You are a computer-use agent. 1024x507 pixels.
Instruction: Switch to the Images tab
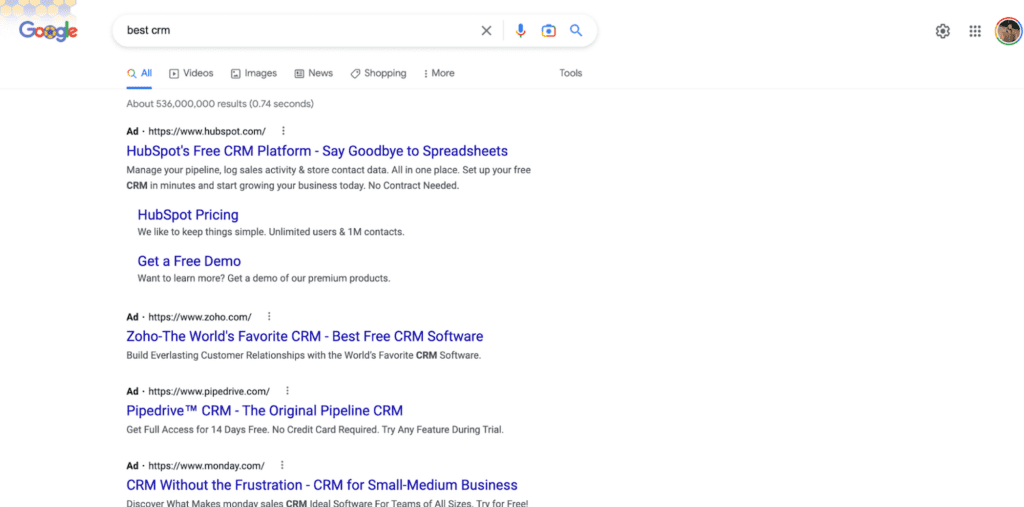(x=254, y=73)
